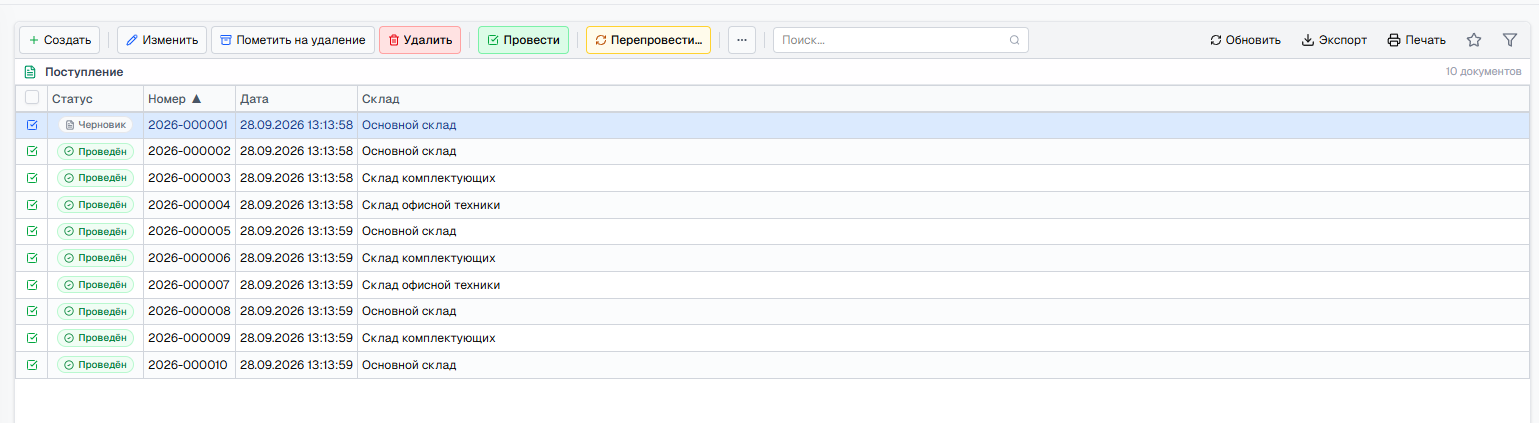Click Основной склад in row 2026-000008

pos(409,311)
